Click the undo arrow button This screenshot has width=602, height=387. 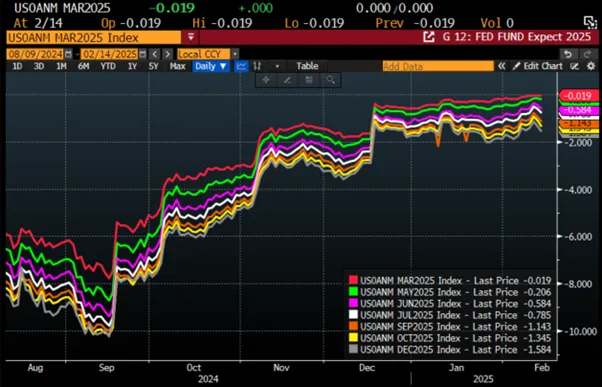pos(569,54)
